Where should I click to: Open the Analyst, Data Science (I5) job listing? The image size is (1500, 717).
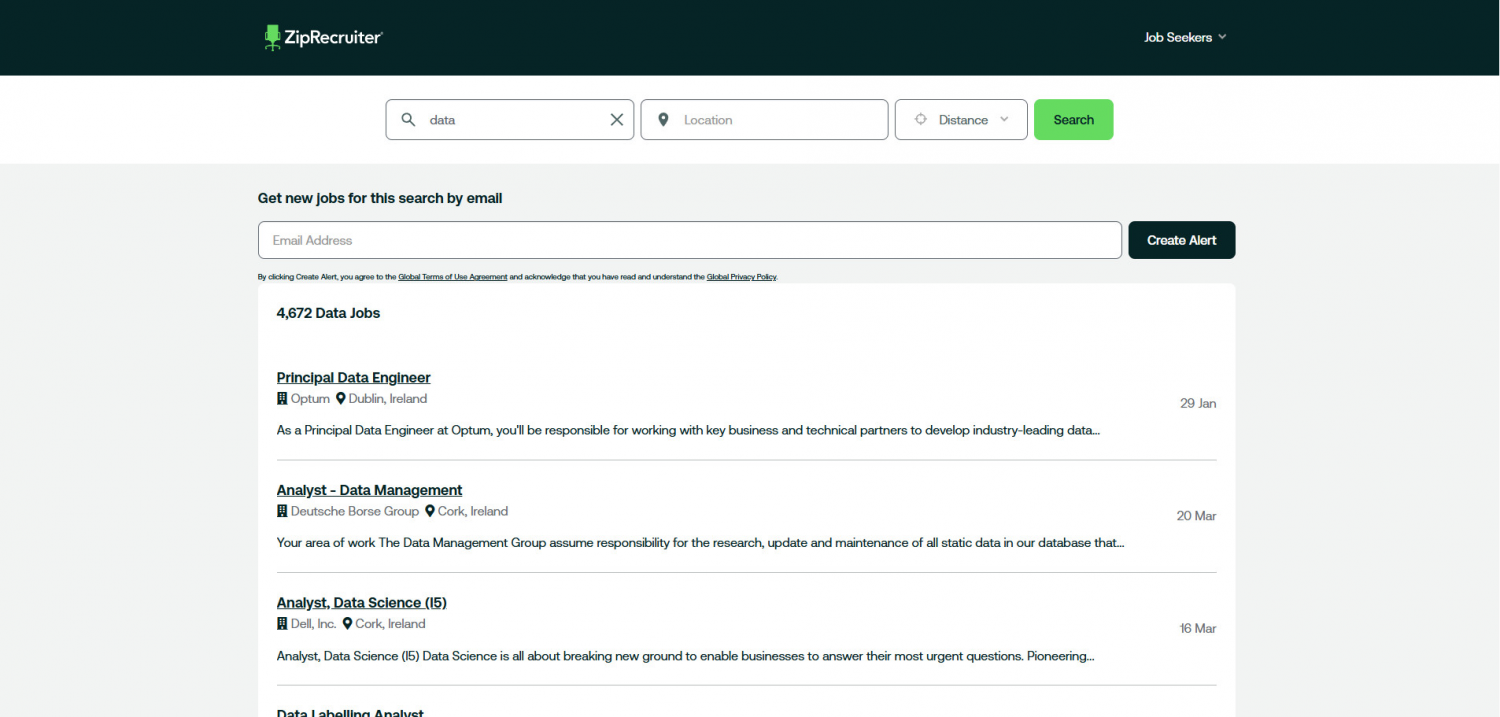[x=362, y=603]
